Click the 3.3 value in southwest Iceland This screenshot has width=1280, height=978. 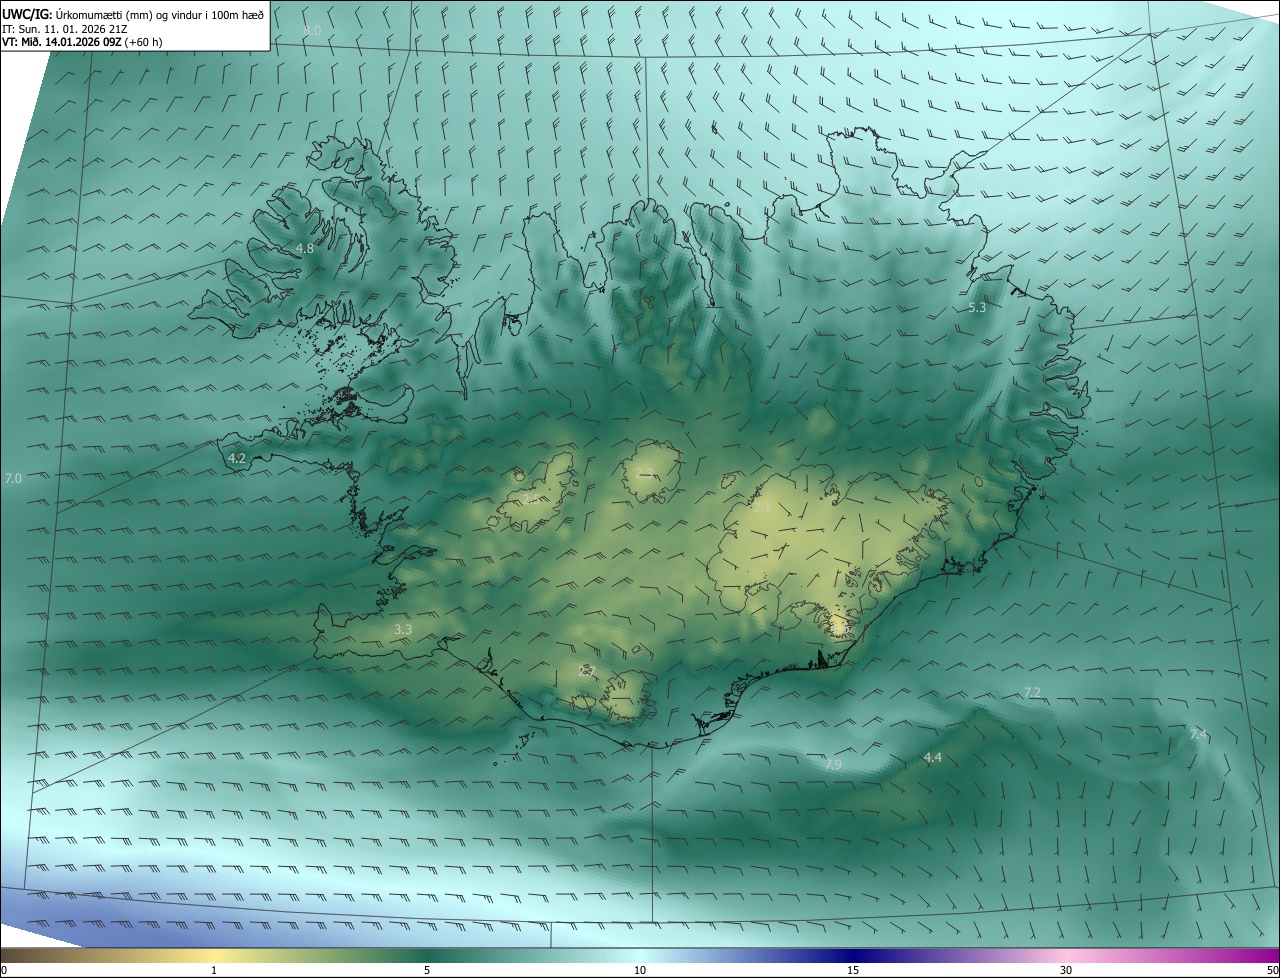(x=403, y=630)
